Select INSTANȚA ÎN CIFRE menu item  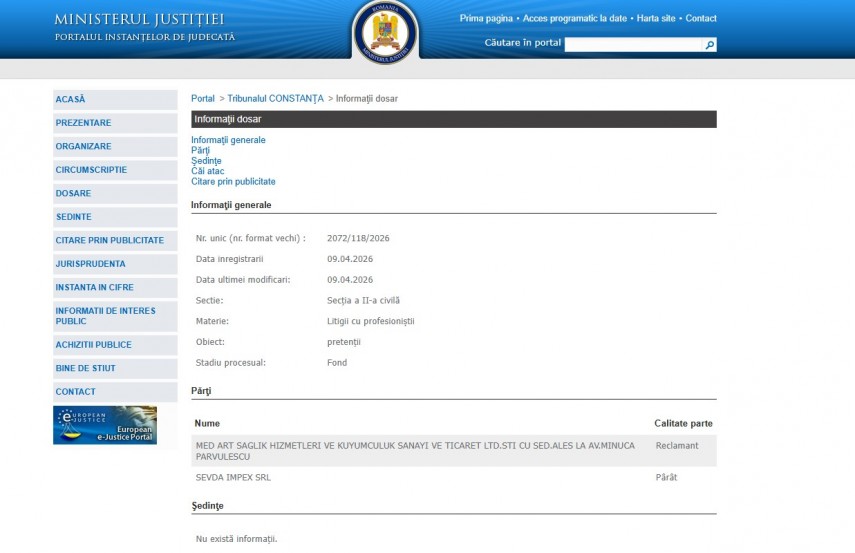tap(95, 288)
